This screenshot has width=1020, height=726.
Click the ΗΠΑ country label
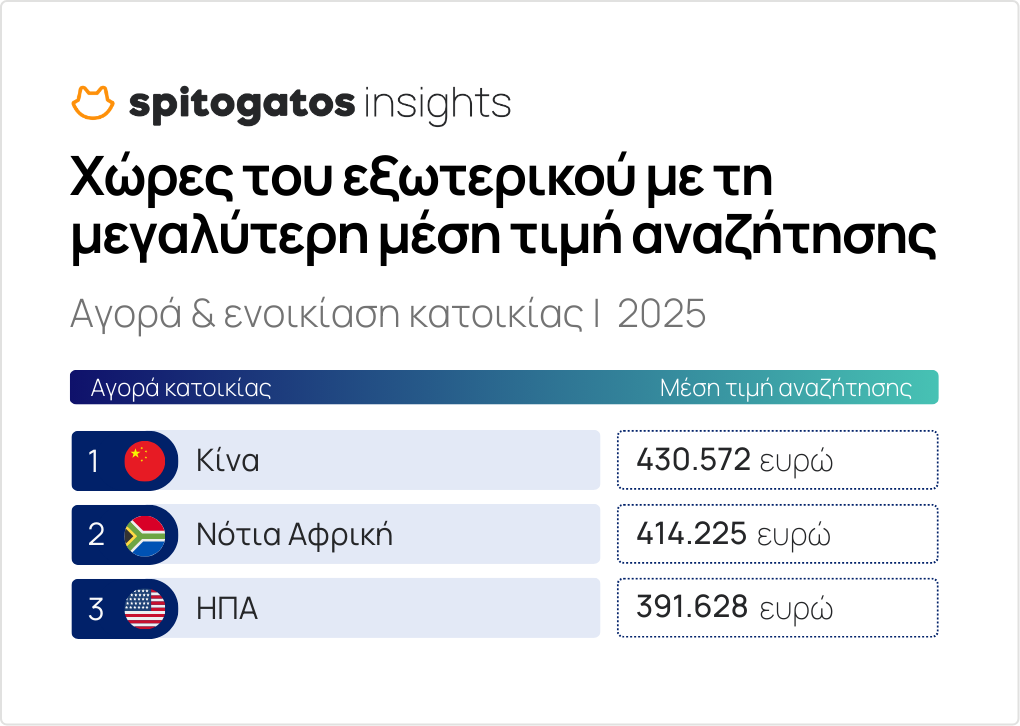(x=227, y=609)
